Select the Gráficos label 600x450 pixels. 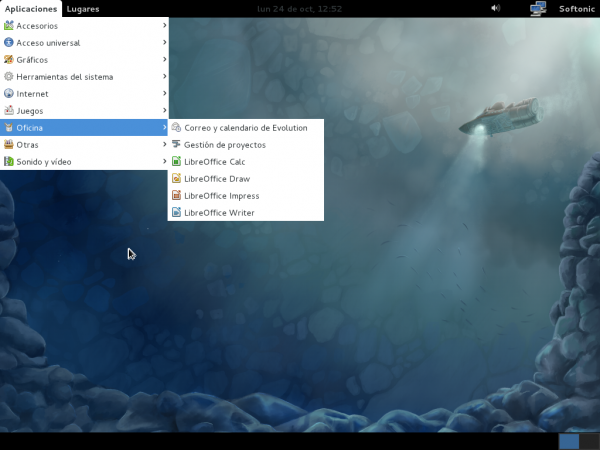tap(32, 60)
